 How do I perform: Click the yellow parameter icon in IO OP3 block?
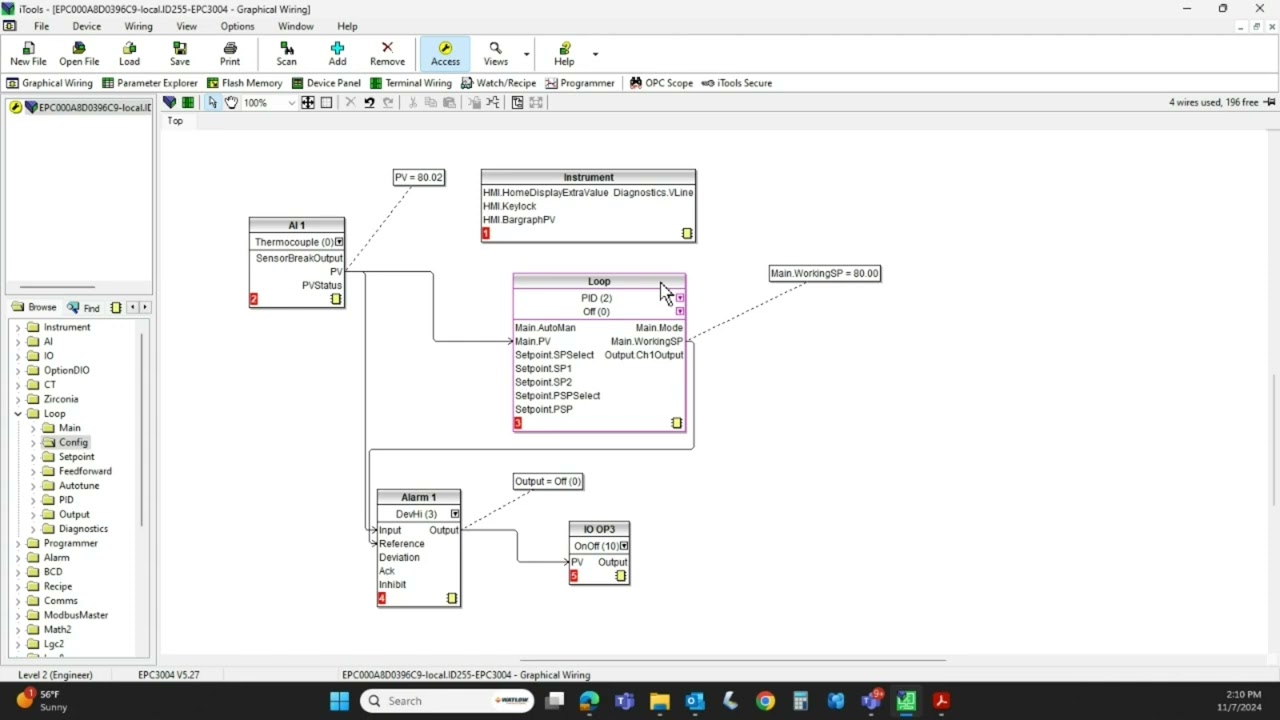[x=621, y=576]
